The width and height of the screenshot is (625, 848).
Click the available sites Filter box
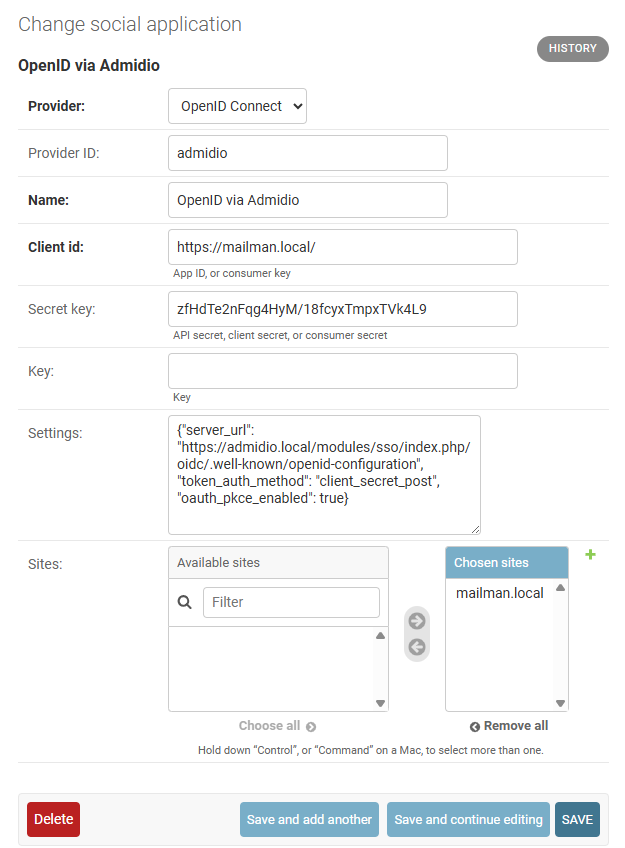click(x=291, y=602)
